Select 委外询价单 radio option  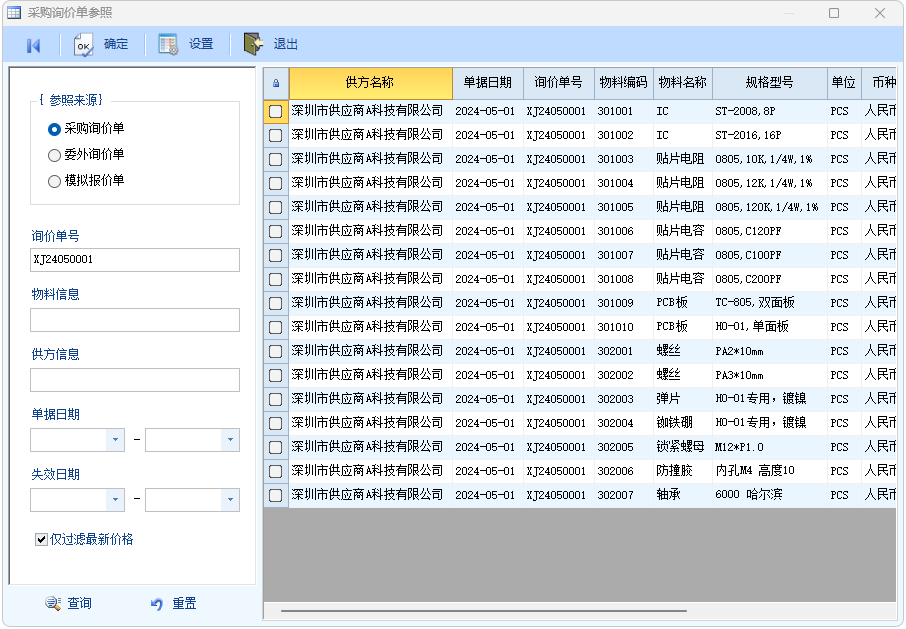(x=54, y=155)
